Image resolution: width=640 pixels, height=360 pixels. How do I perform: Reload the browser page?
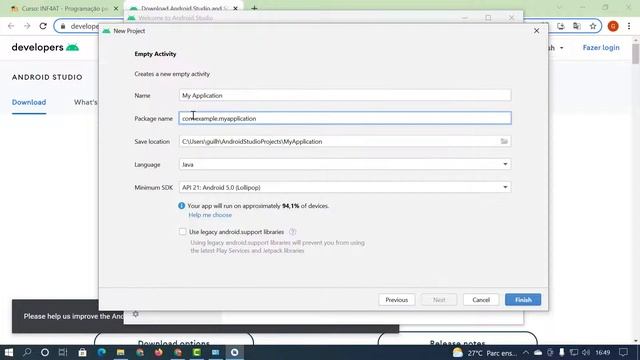(43, 26)
